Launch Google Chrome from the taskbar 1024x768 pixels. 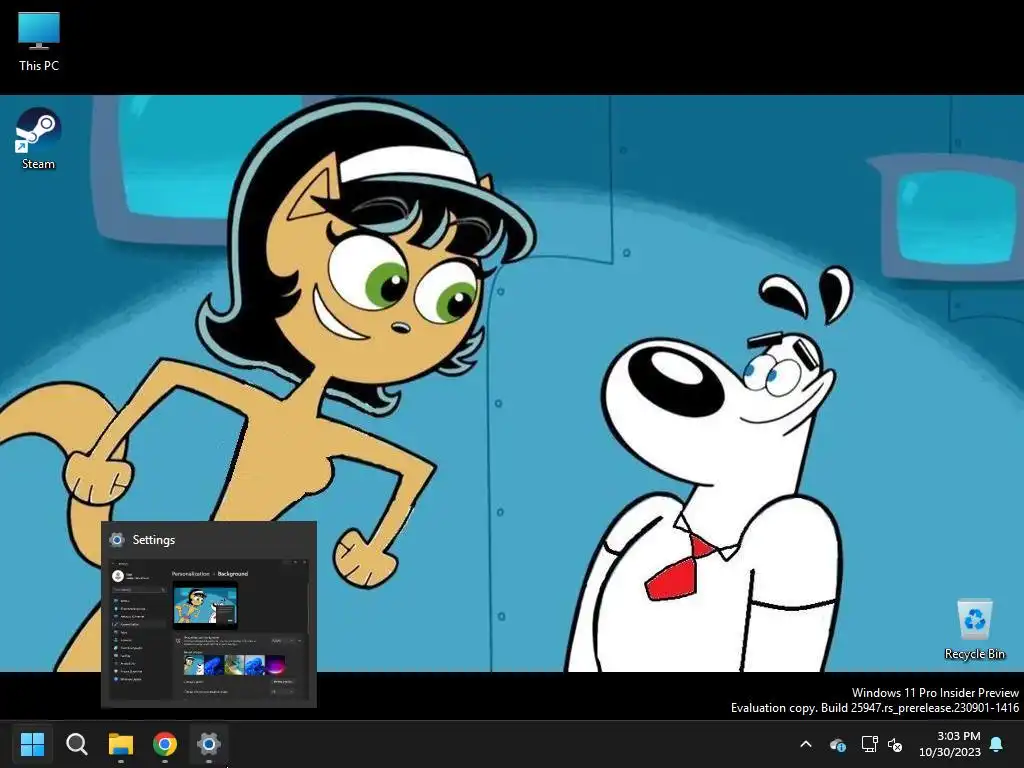click(165, 743)
